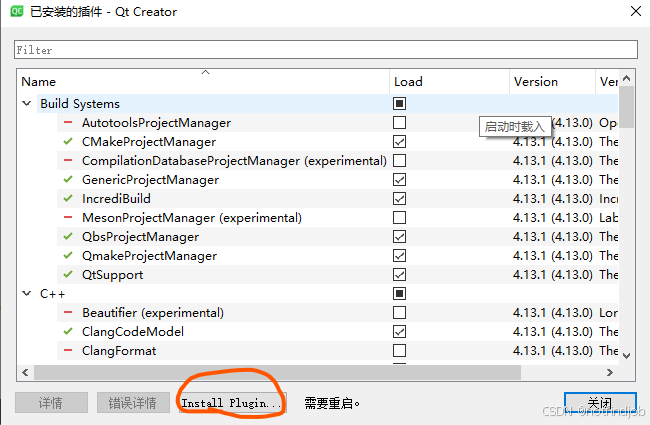Image resolution: width=650 pixels, height=425 pixels.
Task: Click the red dash icon beside Beautifier
Action: (x=68, y=312)
